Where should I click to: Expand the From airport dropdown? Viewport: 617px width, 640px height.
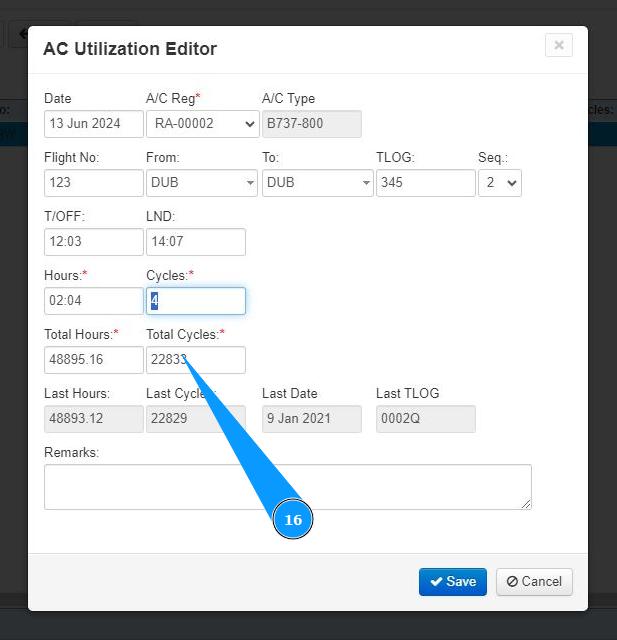pos(202,183)
